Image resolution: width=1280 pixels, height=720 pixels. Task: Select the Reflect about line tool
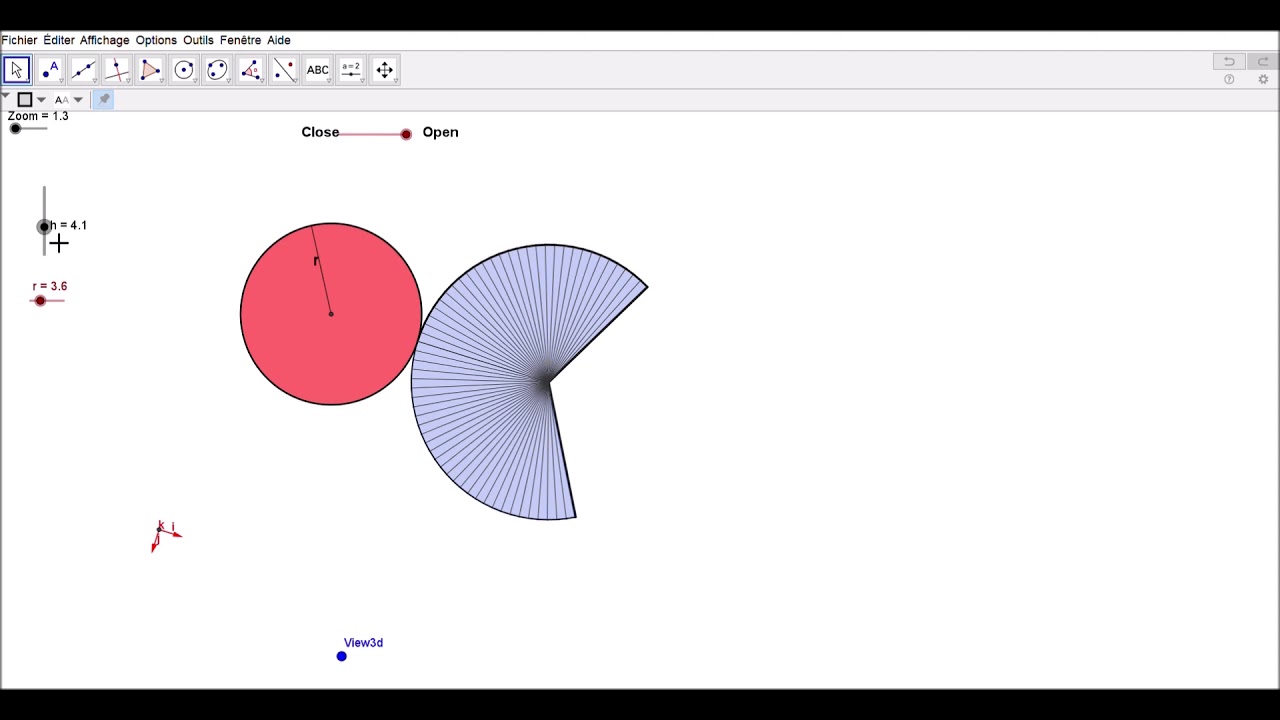[284, 70]
